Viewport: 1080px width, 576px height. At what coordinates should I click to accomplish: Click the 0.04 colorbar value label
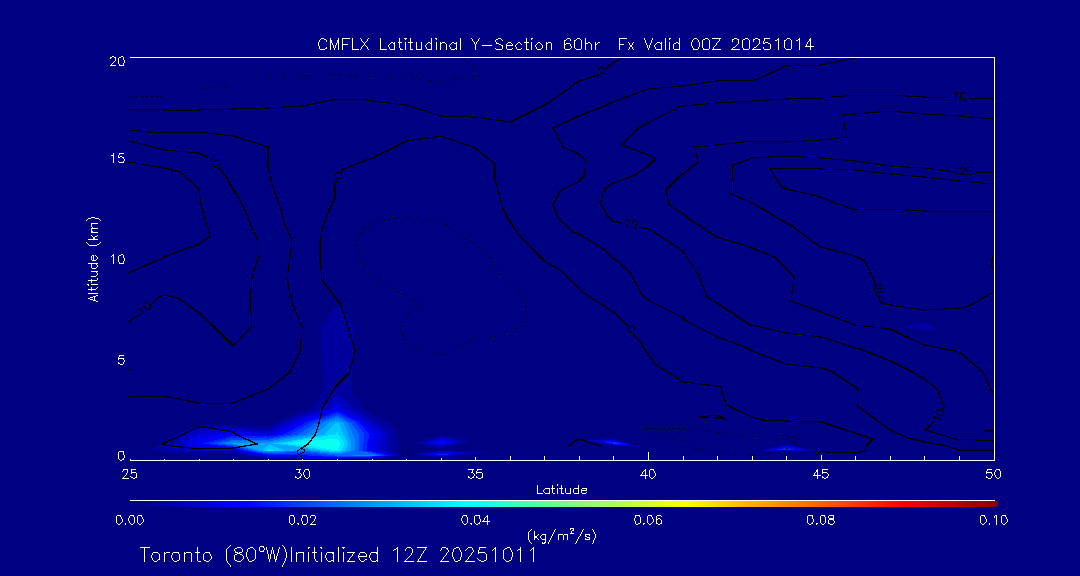475,520
